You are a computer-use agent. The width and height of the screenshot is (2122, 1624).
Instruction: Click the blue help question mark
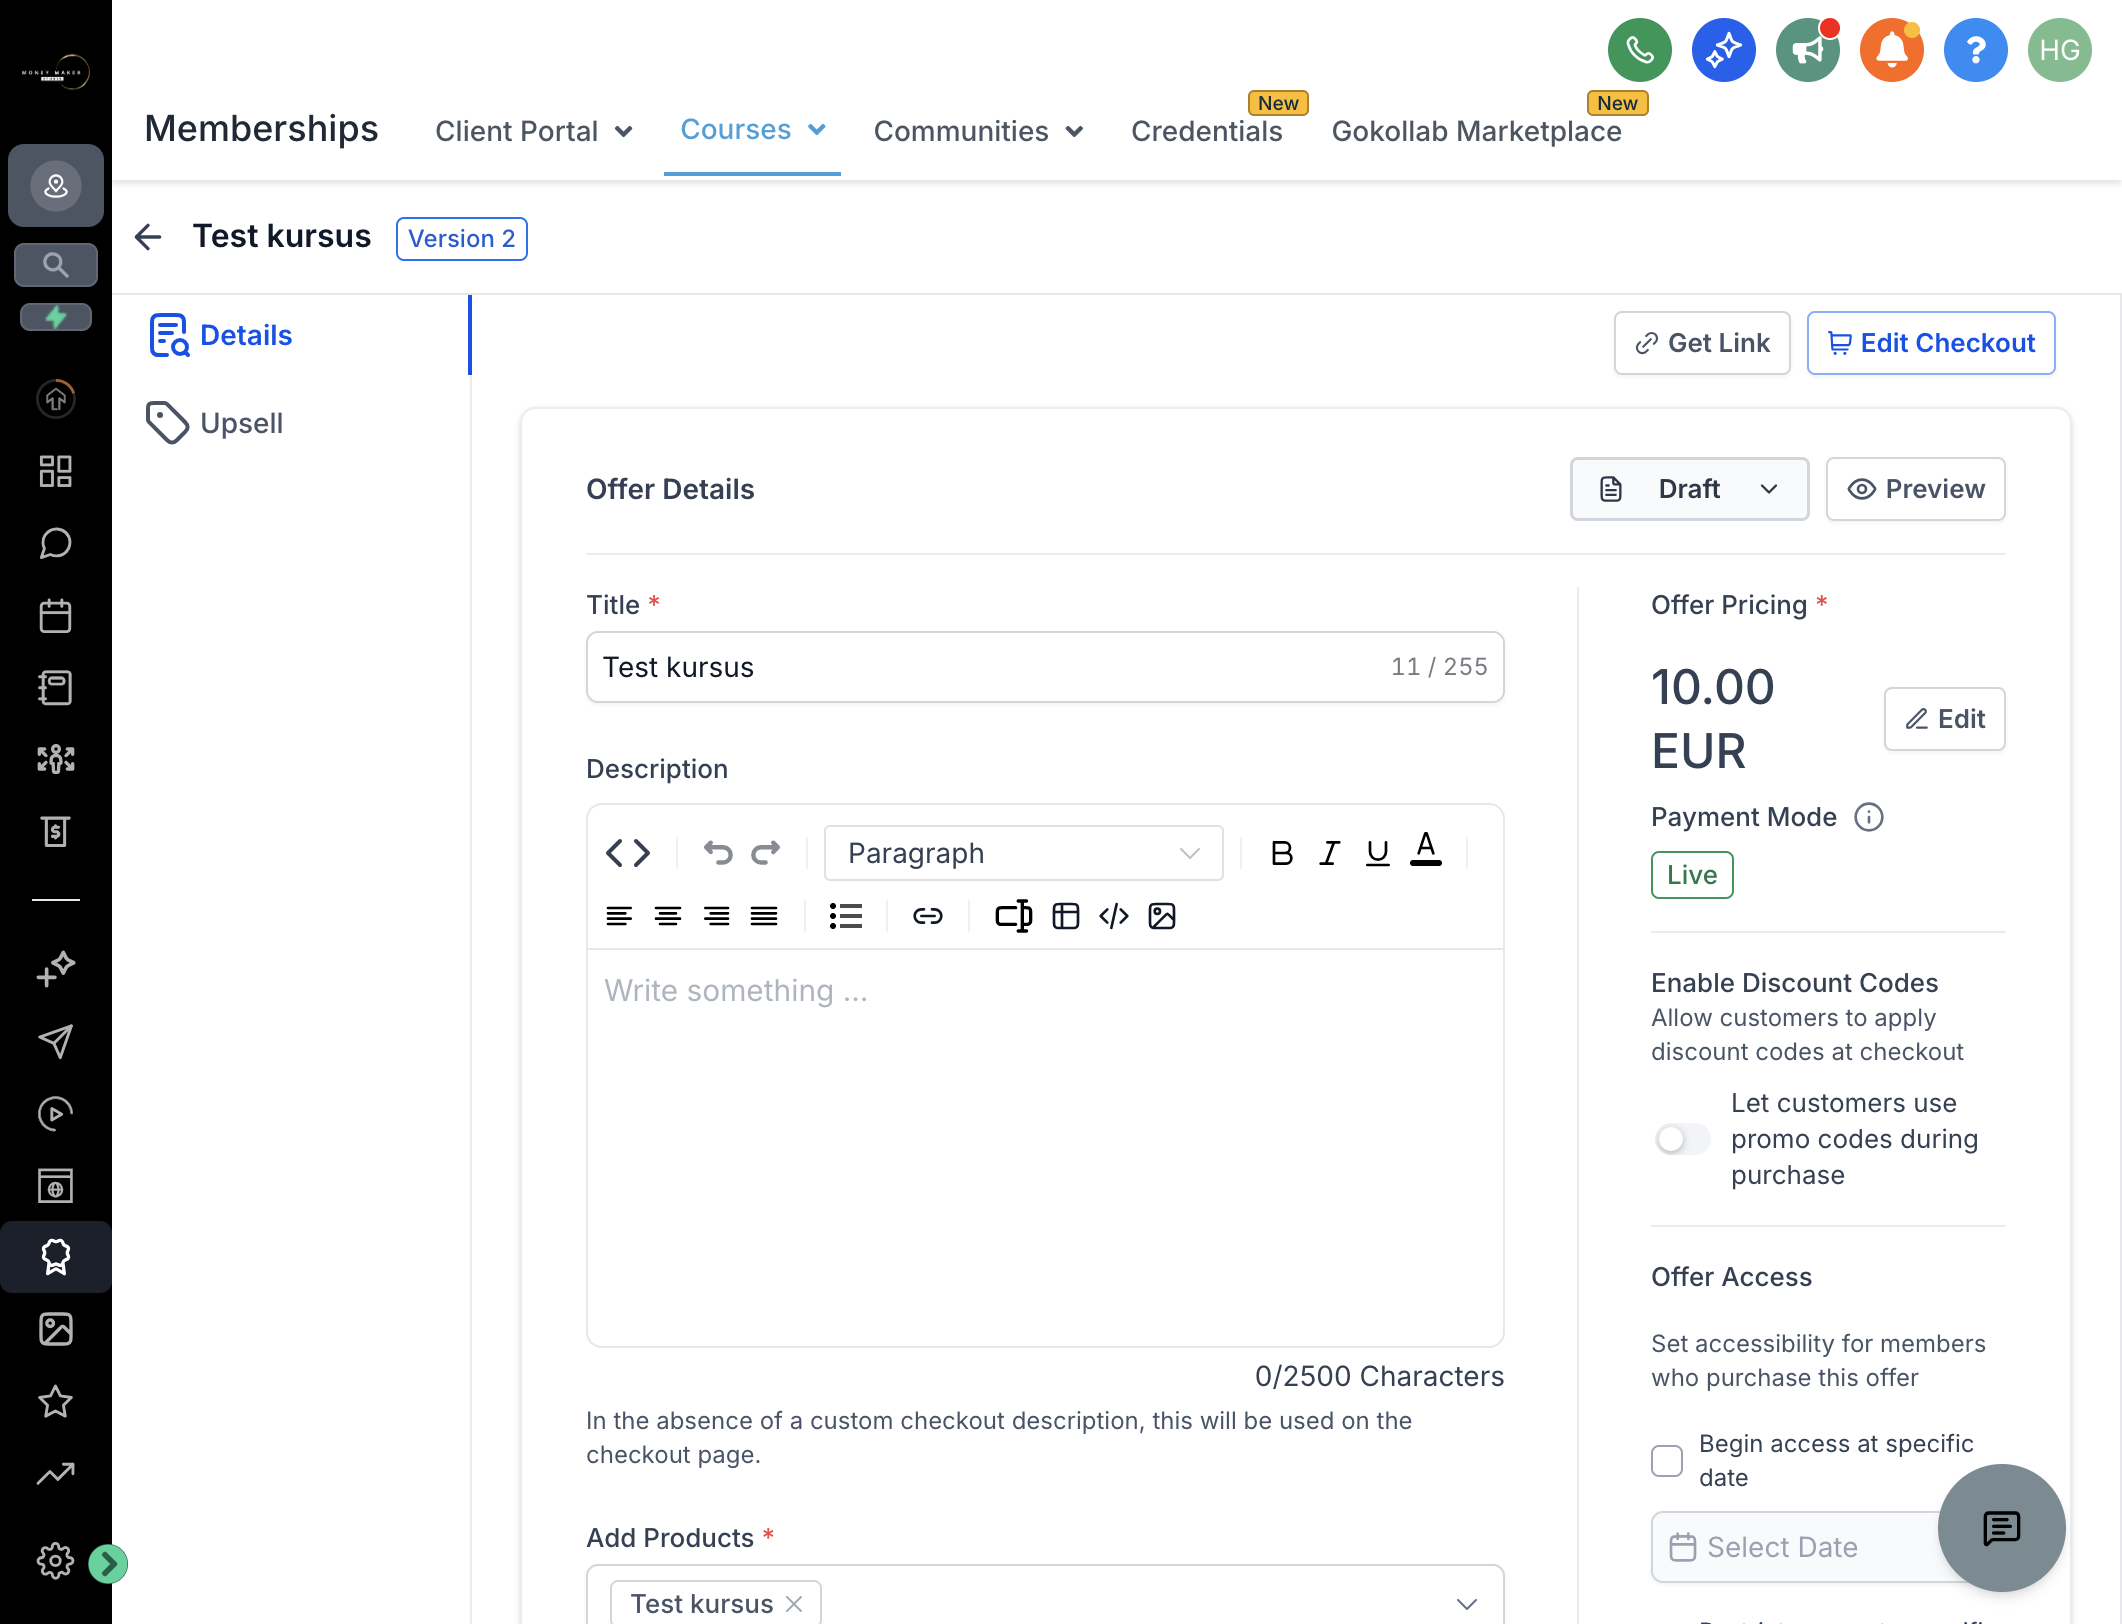tap(1975, 50)
